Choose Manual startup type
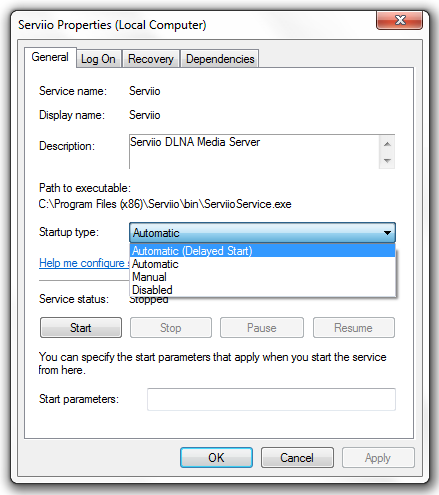This screenshot has width=439, height=495. (262, 277)
